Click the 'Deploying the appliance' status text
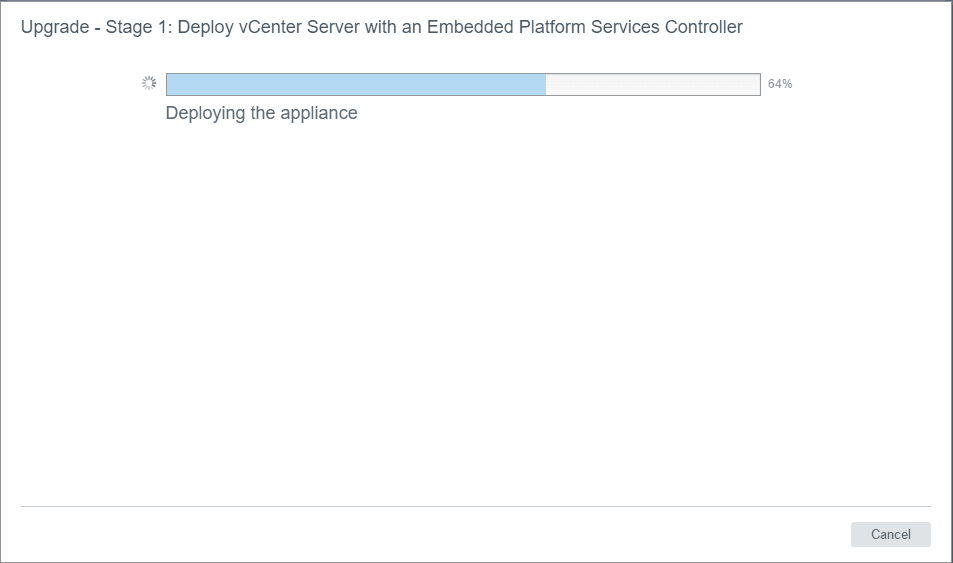Image resolution: width=953 pixels, height=563 pixels. (261, 113)
